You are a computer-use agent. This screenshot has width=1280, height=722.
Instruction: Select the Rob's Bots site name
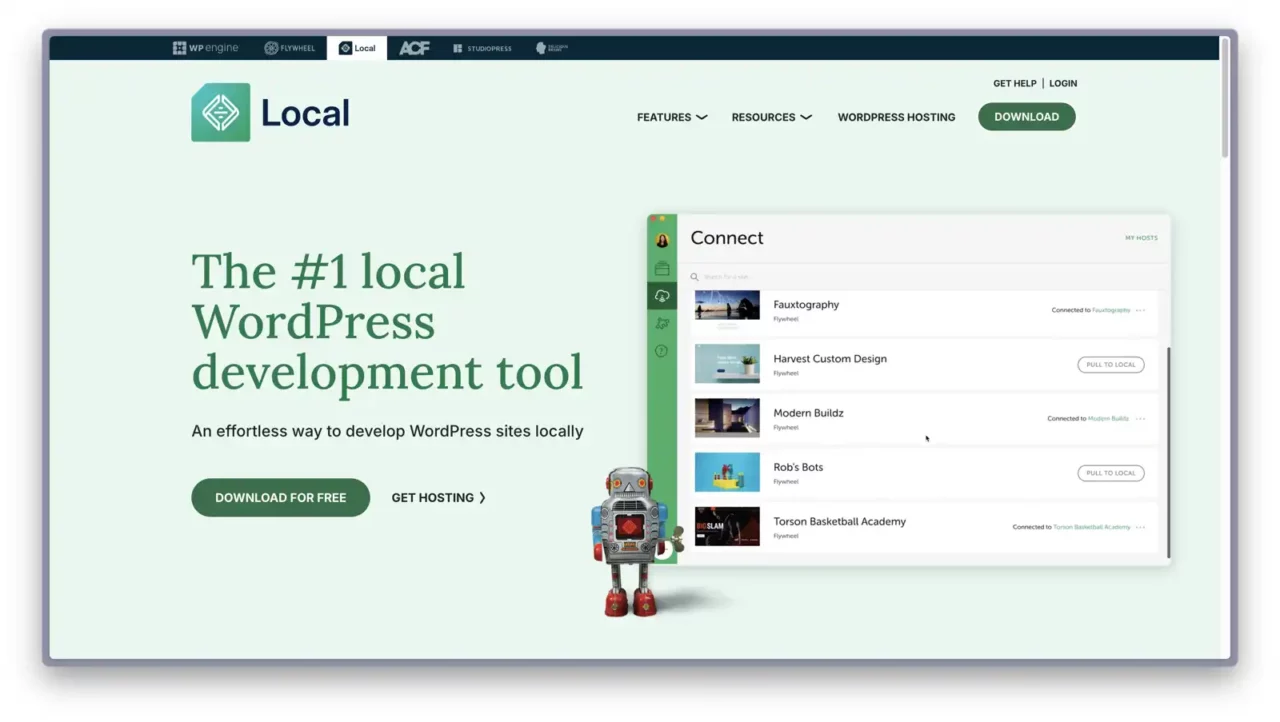pyautogui.click(x=798, y=467)
